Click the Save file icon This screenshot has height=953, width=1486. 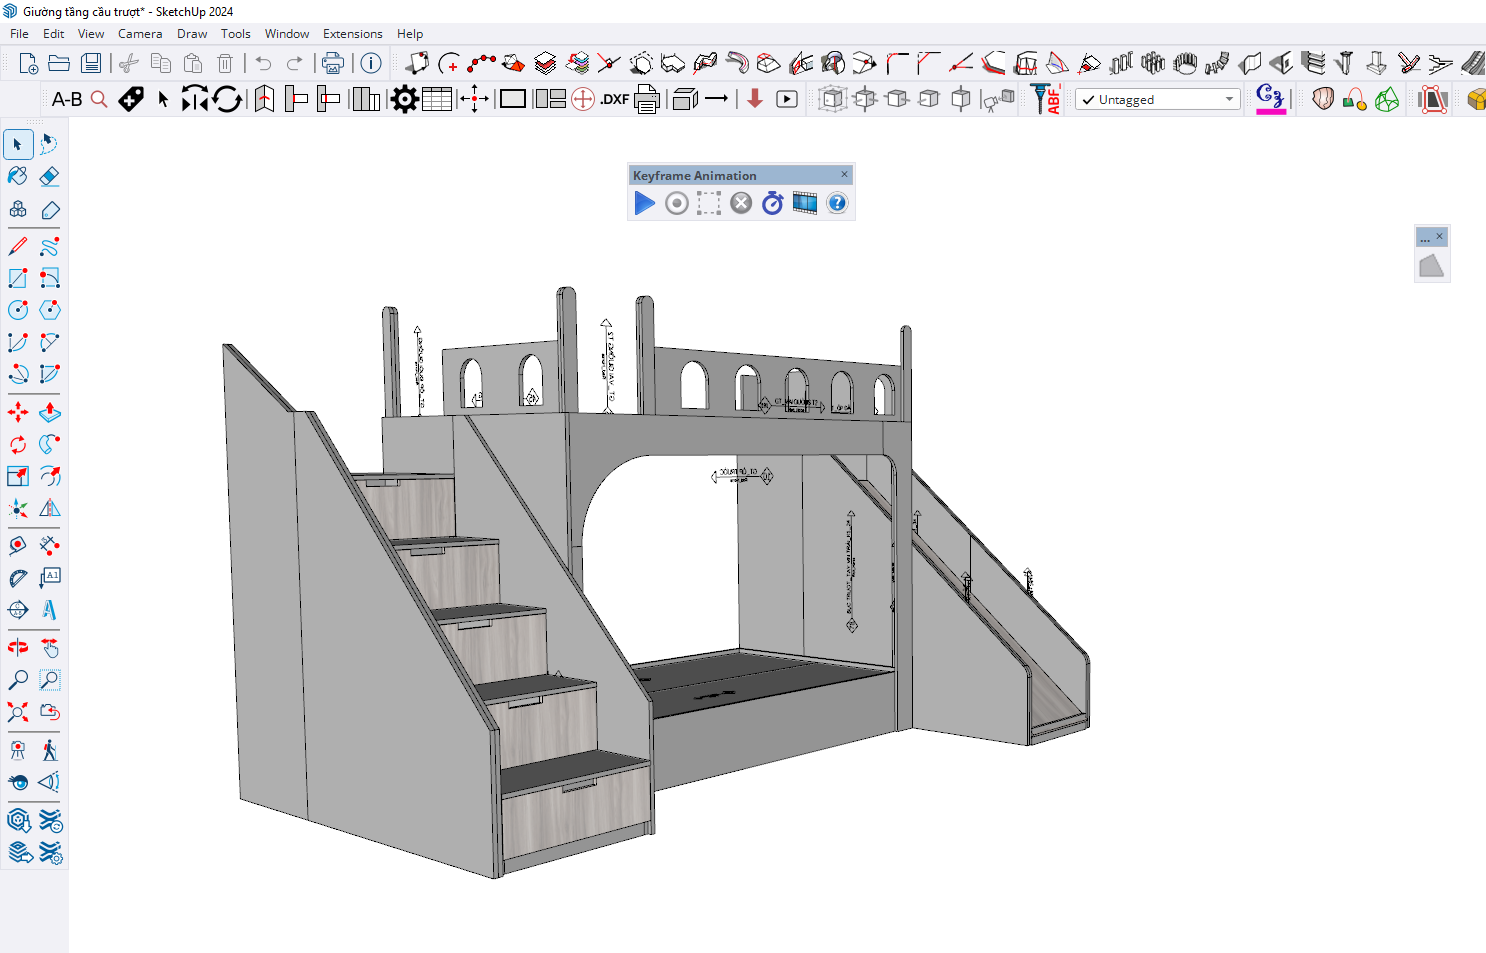click(91, 64)
